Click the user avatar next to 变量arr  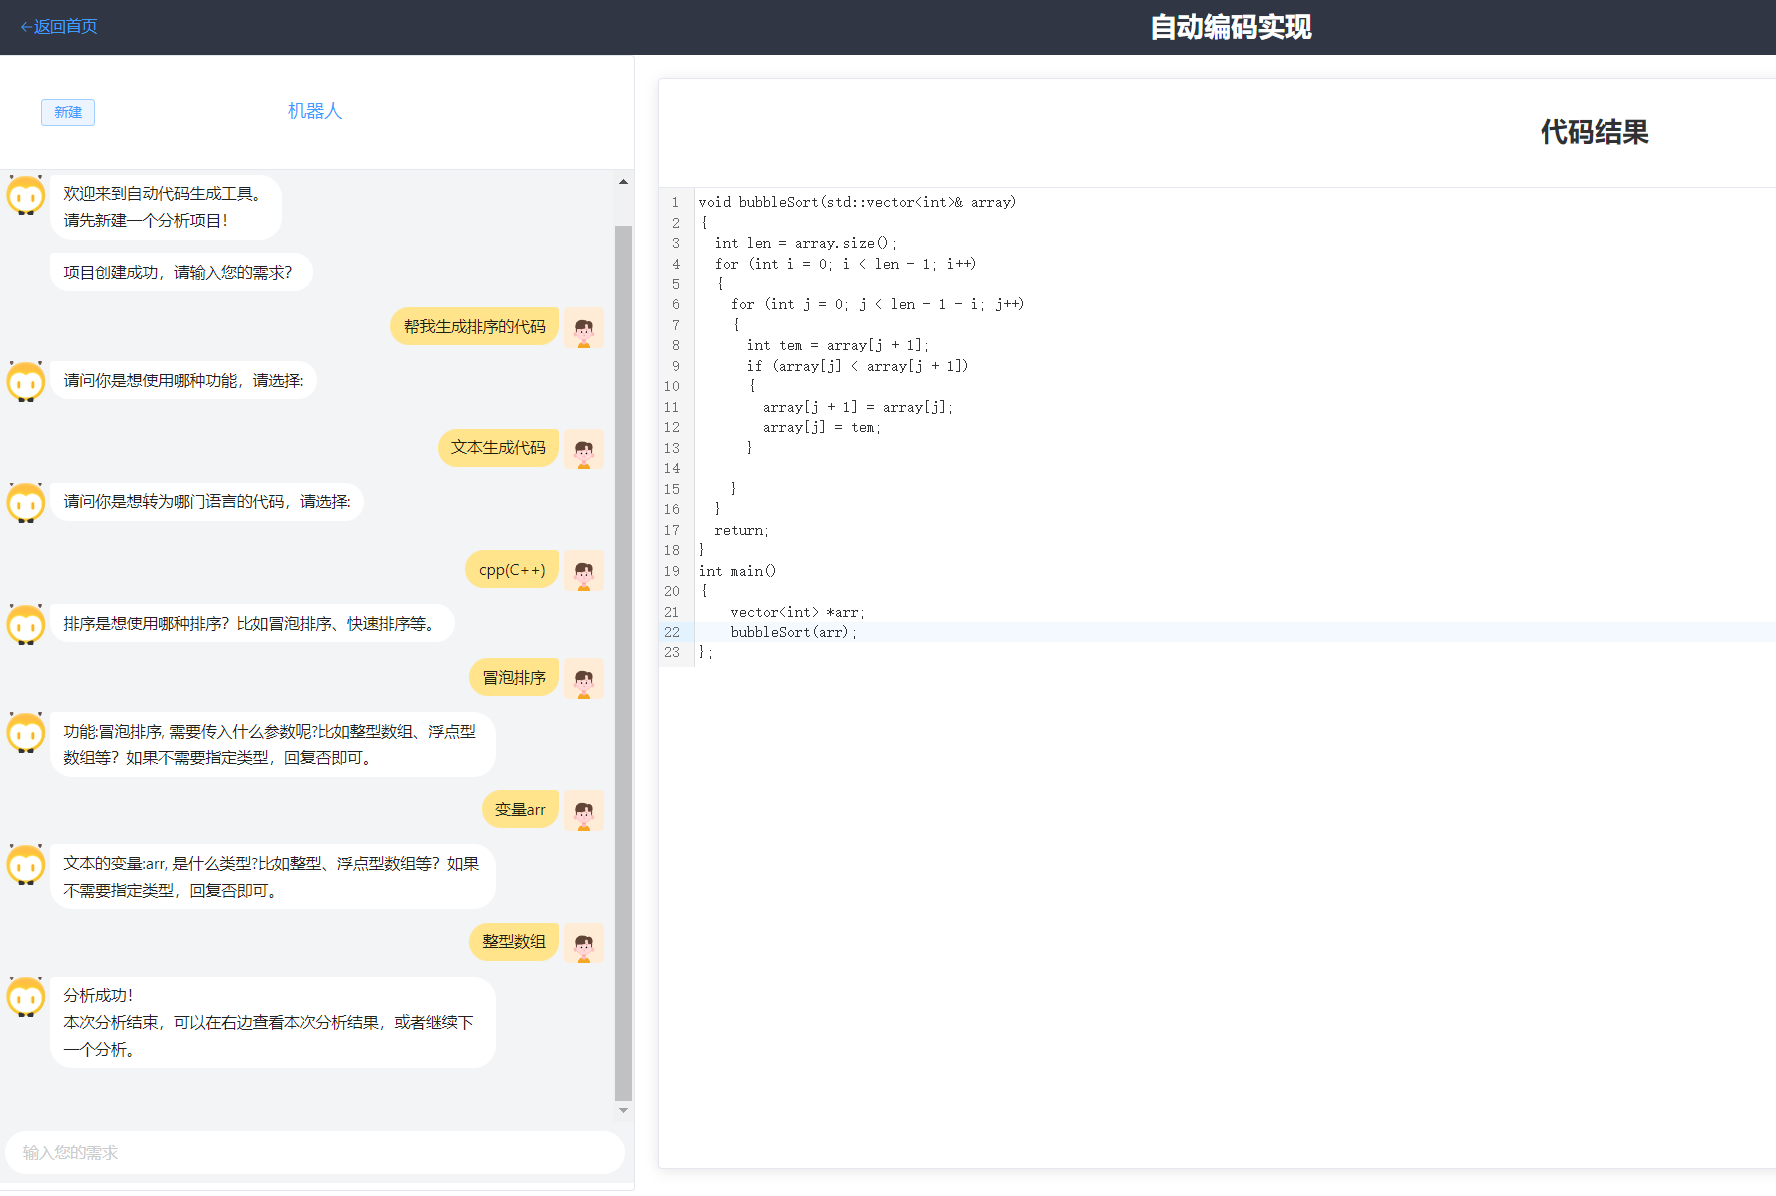(x=584, y=811)
